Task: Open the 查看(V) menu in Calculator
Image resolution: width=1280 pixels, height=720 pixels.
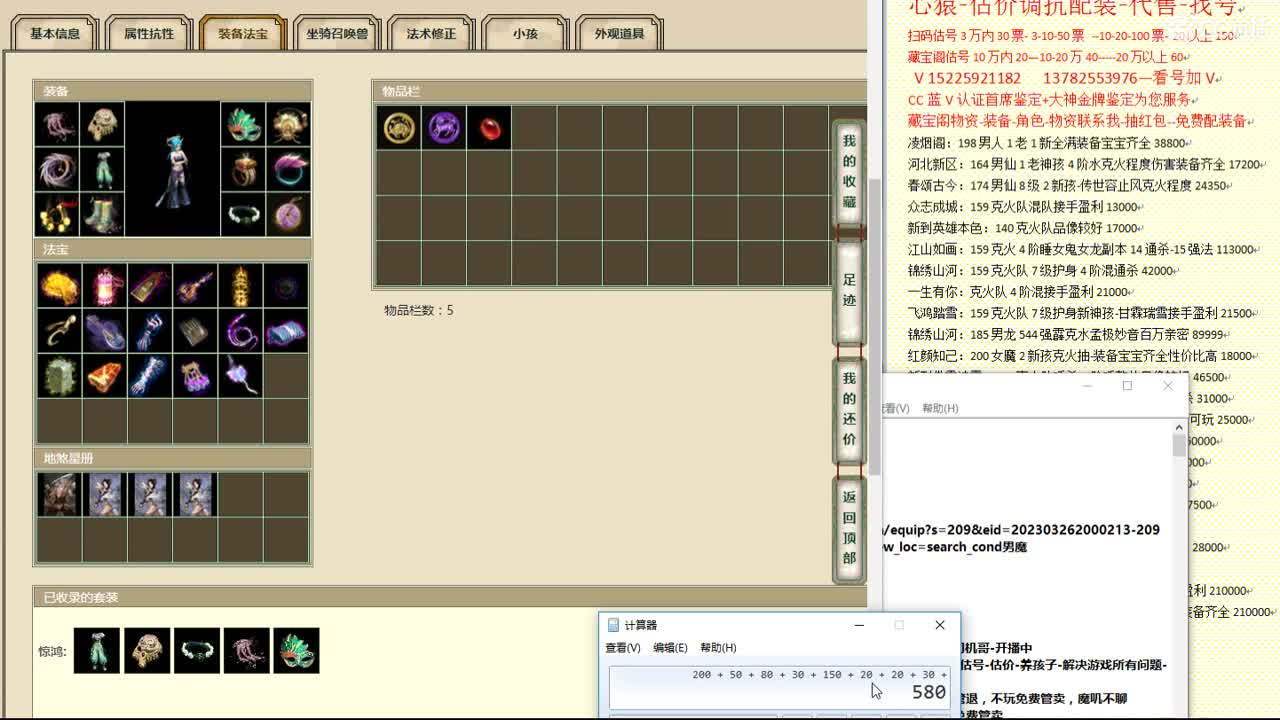Action: coord(623,648)
